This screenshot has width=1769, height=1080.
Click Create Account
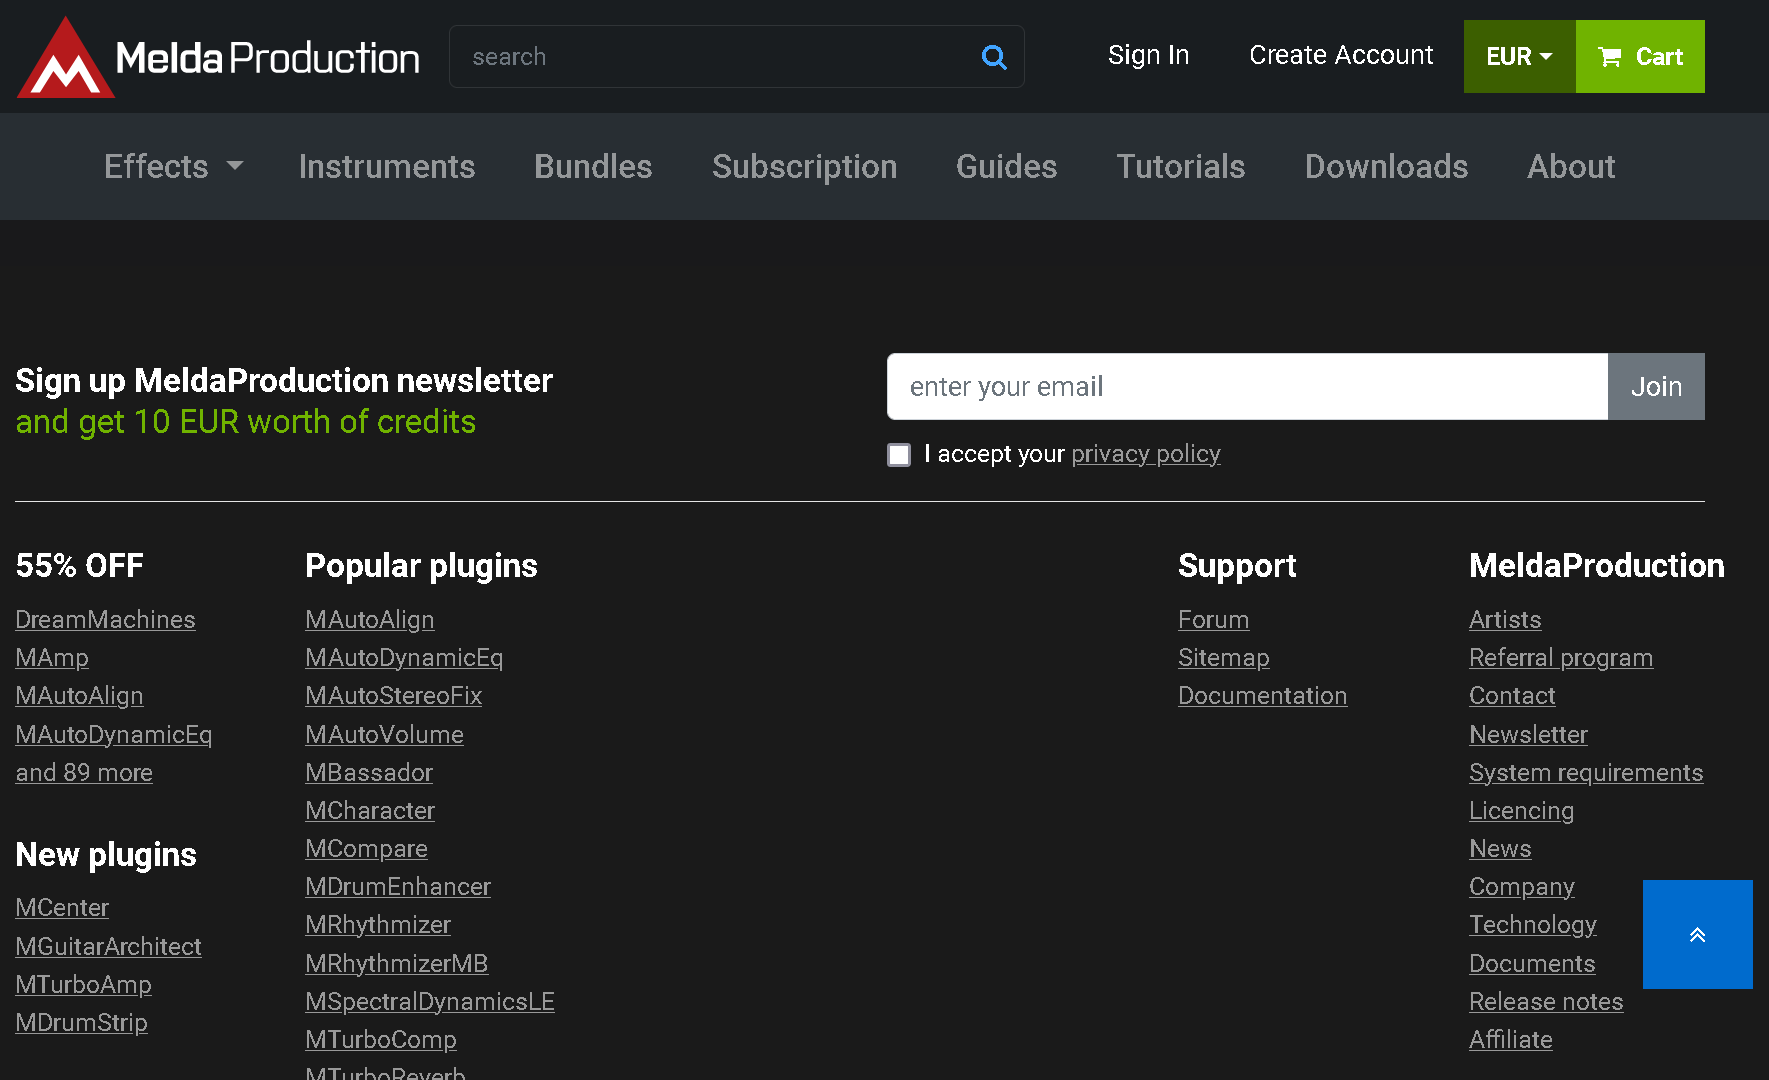click(1341, 55)
